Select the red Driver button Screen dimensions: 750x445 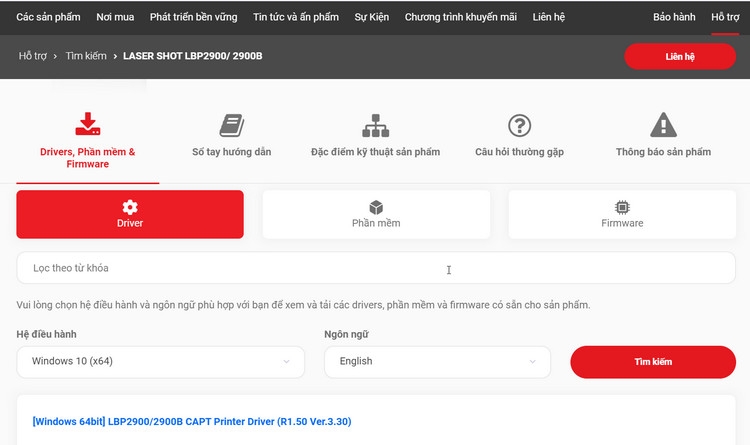point(130,214)
